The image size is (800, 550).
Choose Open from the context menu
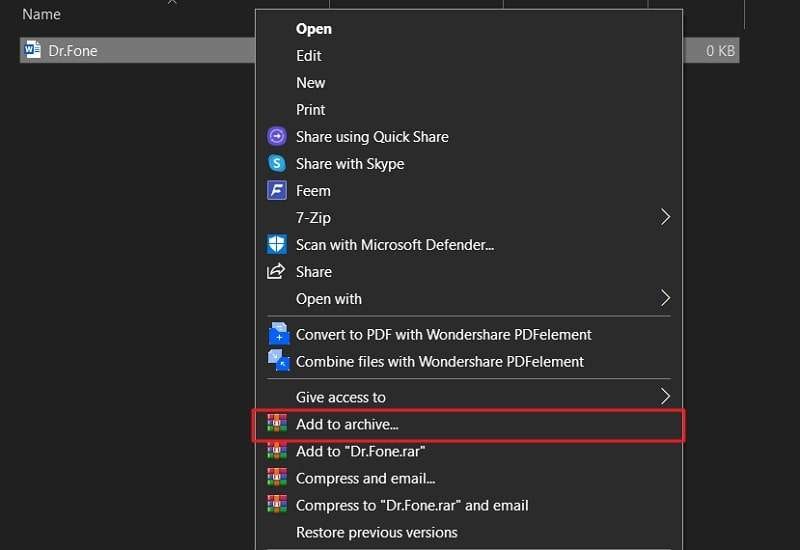(x=314, y=29)
